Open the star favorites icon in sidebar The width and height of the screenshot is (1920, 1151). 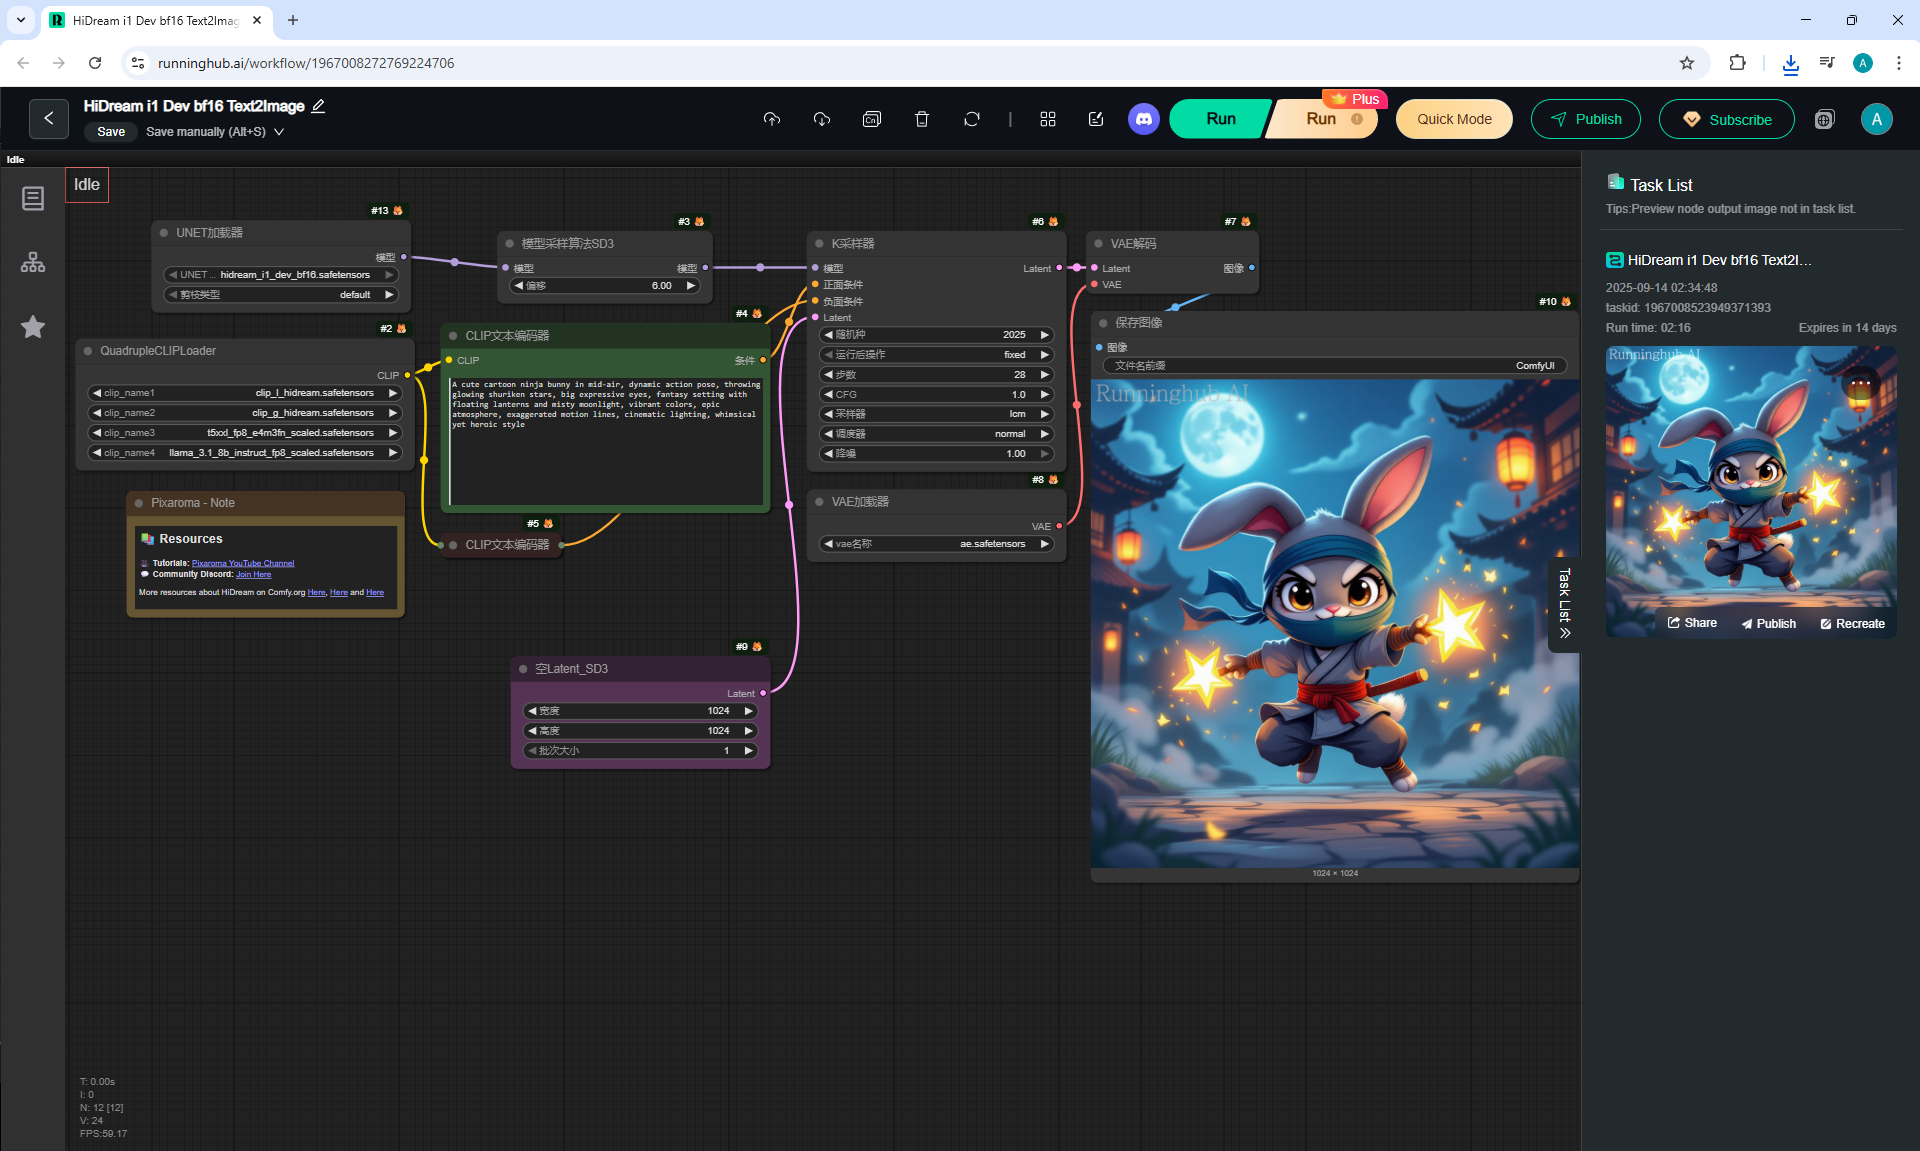click(x=33, y=327)
